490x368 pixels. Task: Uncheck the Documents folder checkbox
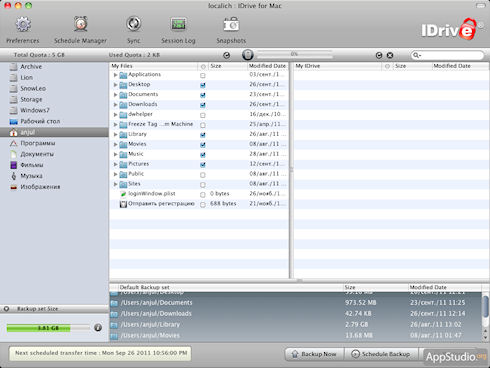coord(203,95)
